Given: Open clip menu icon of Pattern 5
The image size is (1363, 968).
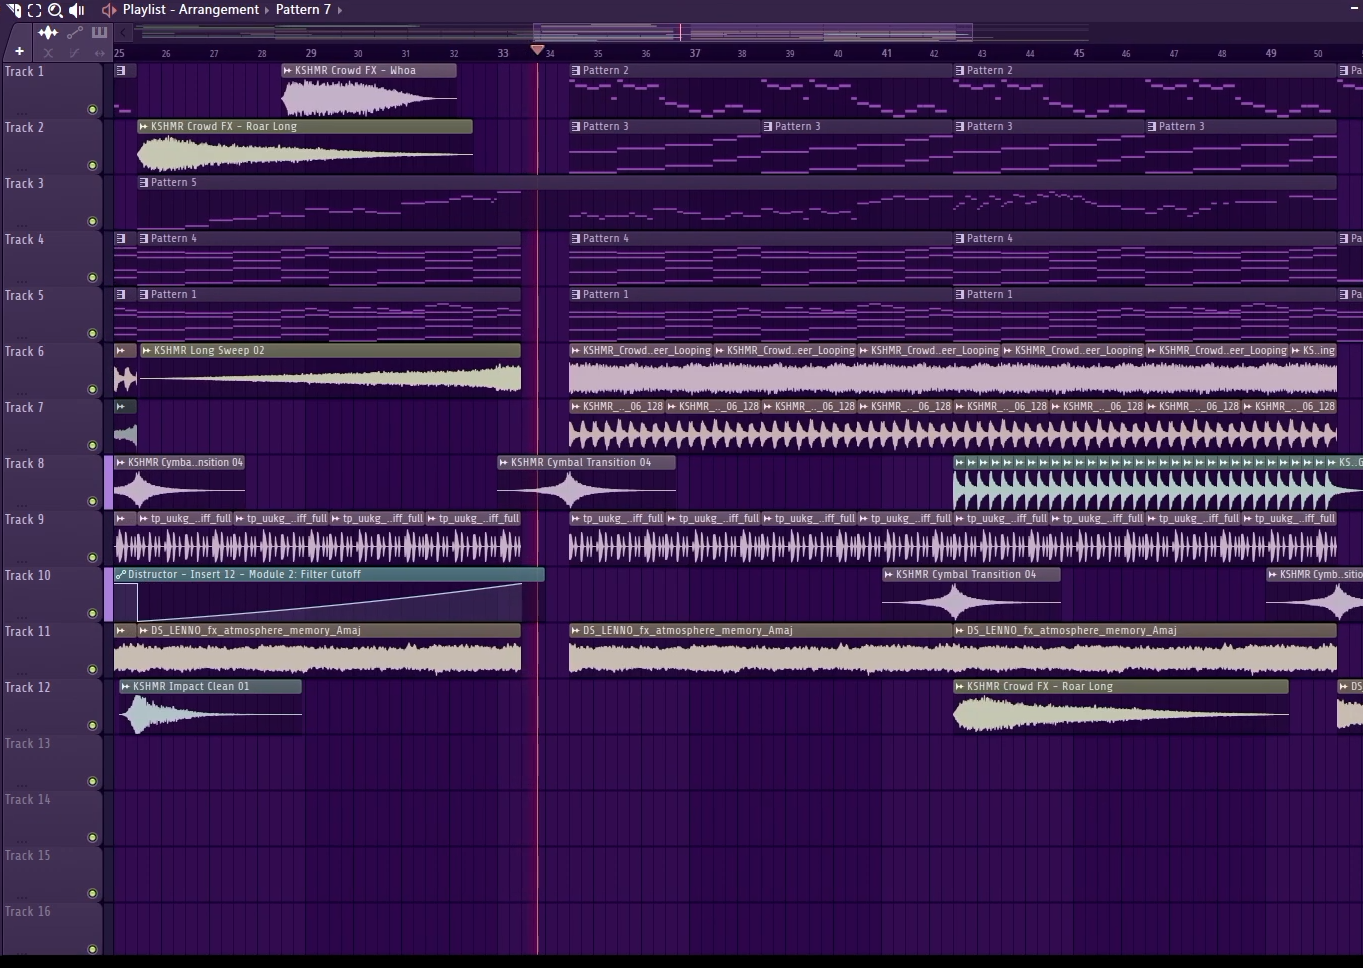Looking at the screenshot, I should tap(144, 183).
